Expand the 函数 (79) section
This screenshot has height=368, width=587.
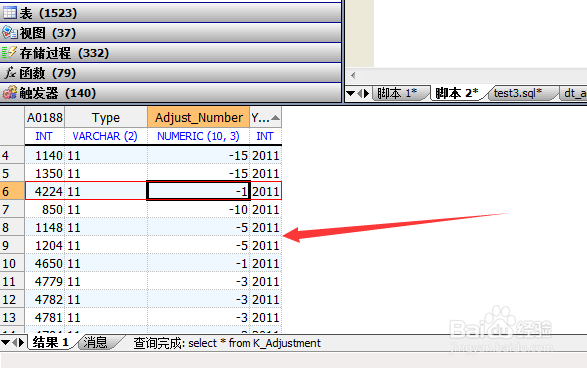pos(171,73)
